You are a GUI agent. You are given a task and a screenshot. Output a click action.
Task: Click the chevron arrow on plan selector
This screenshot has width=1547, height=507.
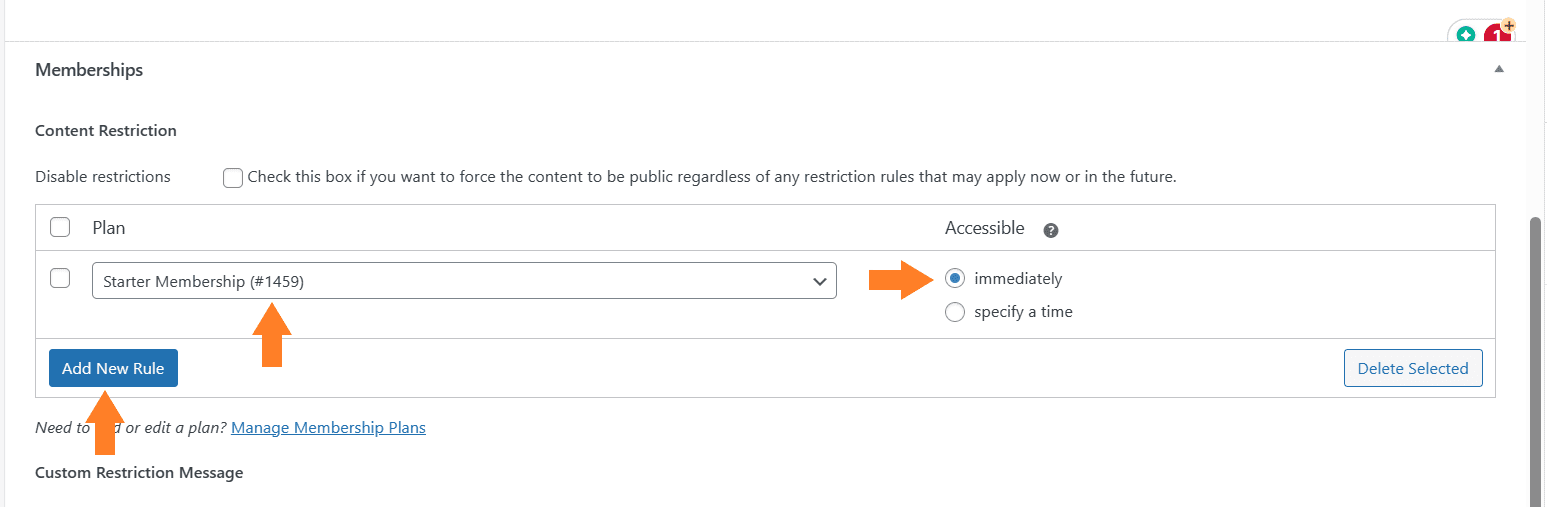[821, 282]
